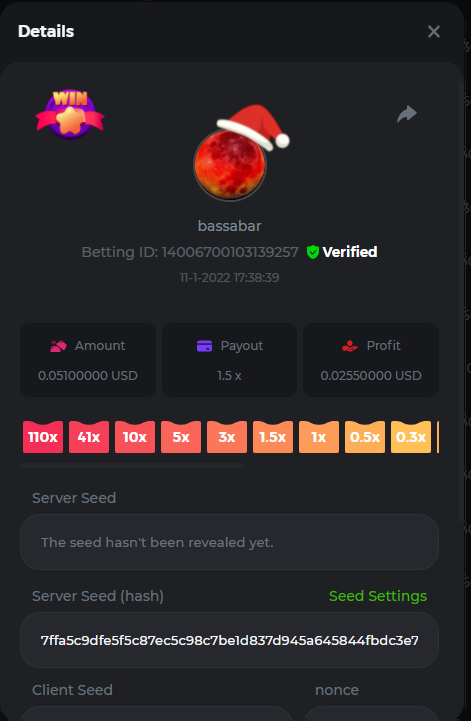Select the 110x multiplier tile
The height and width of the screenshot is (721, 471).
43,437
